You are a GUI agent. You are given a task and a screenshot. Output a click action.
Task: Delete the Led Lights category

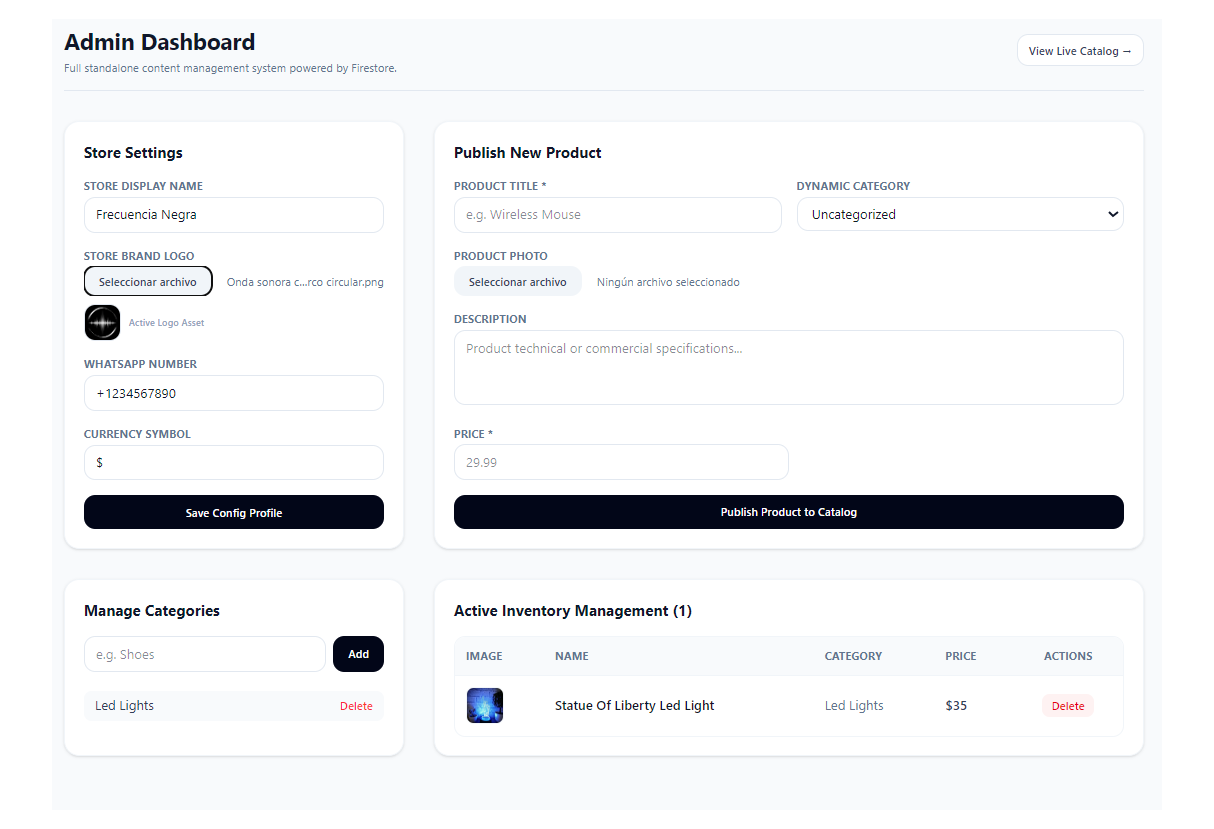point(356,706)
